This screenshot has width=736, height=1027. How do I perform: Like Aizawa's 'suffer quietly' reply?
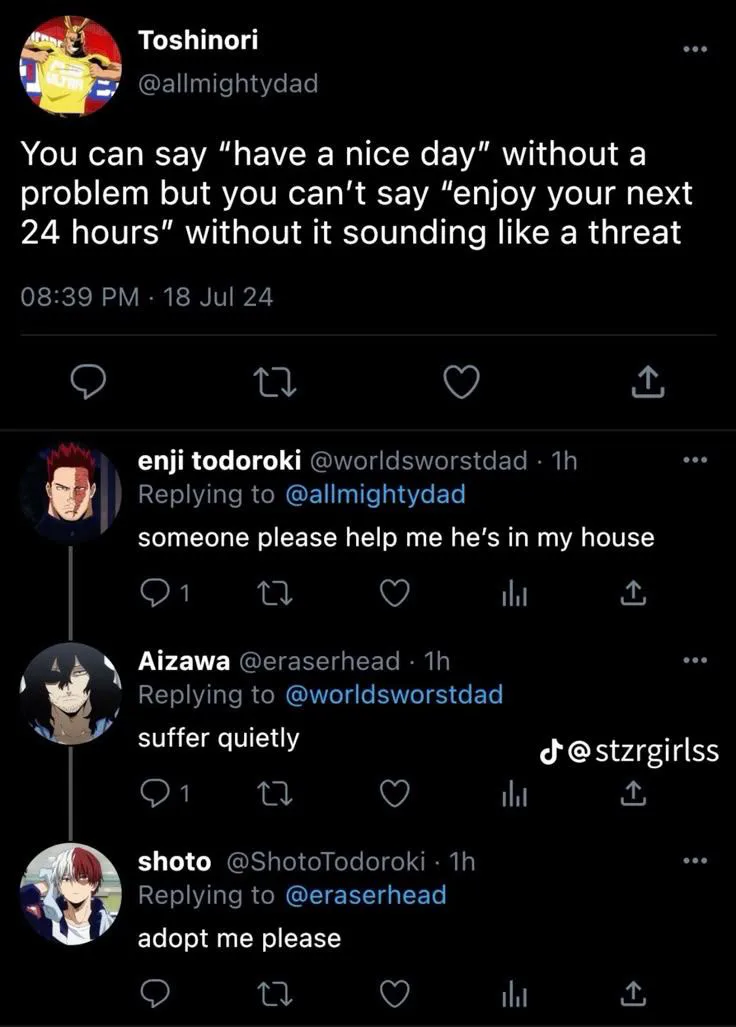(396, 793)
